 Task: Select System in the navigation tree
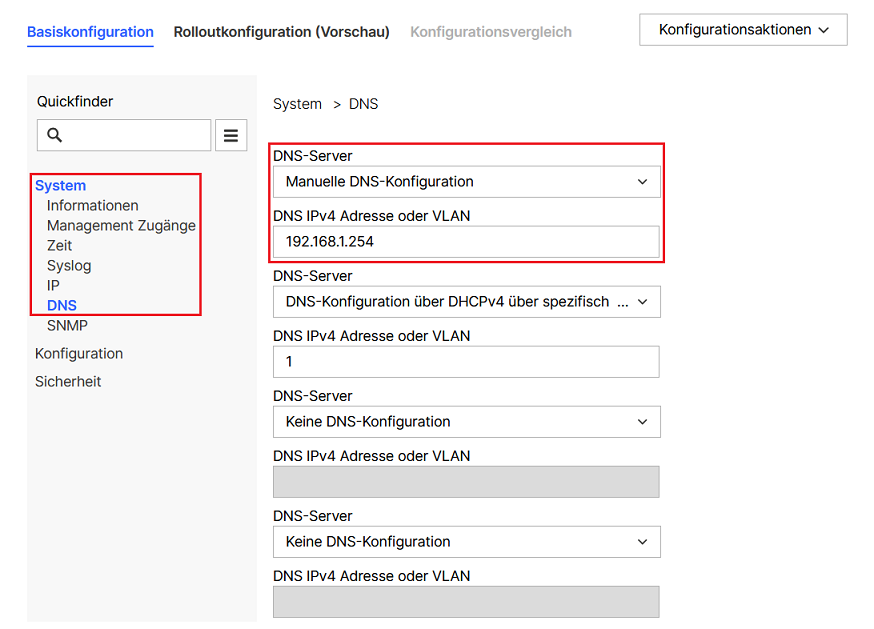click(x=61, y=185)
